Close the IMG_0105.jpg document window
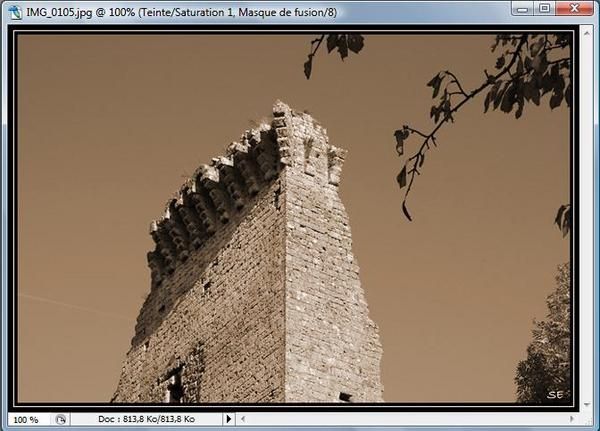This screenshot has width=600, height=431. point(574,8)
